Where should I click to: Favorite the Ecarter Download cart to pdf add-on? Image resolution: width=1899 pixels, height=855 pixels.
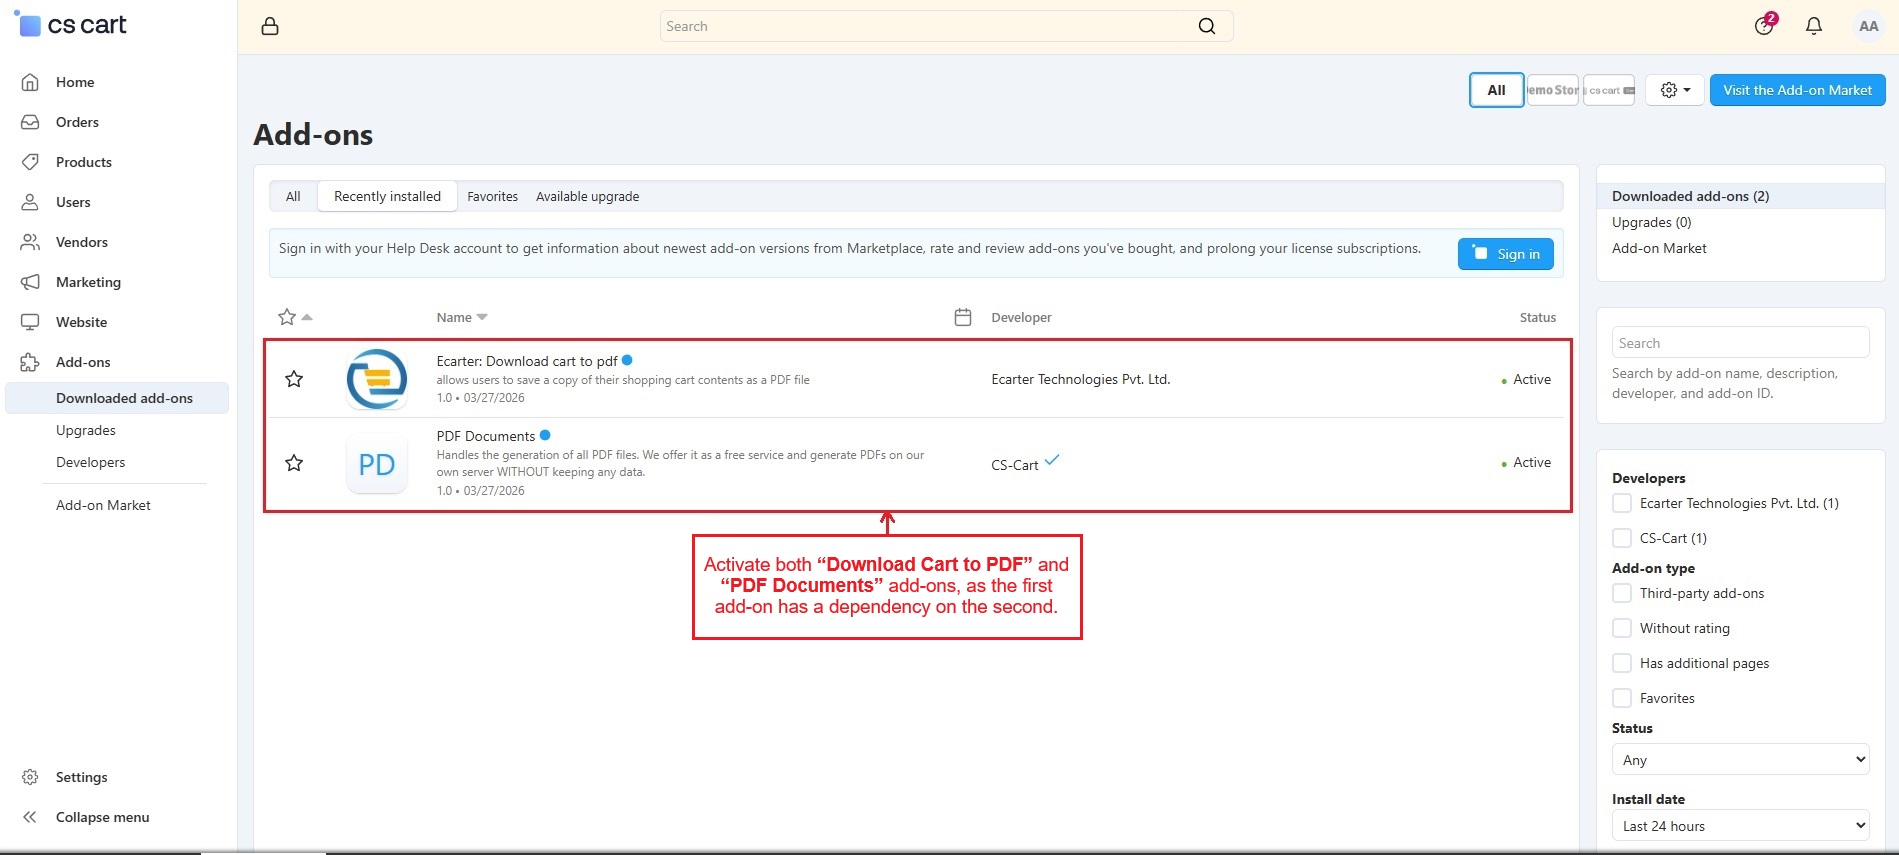294,379
